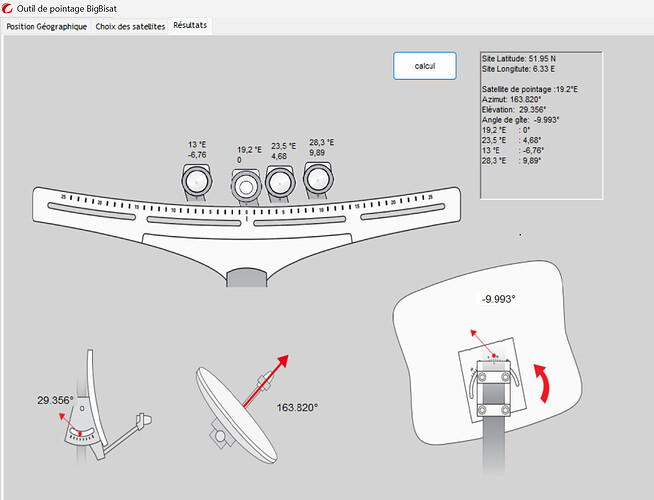
Task: Click the -9.993° skew angle label
Action: [498, 299]
